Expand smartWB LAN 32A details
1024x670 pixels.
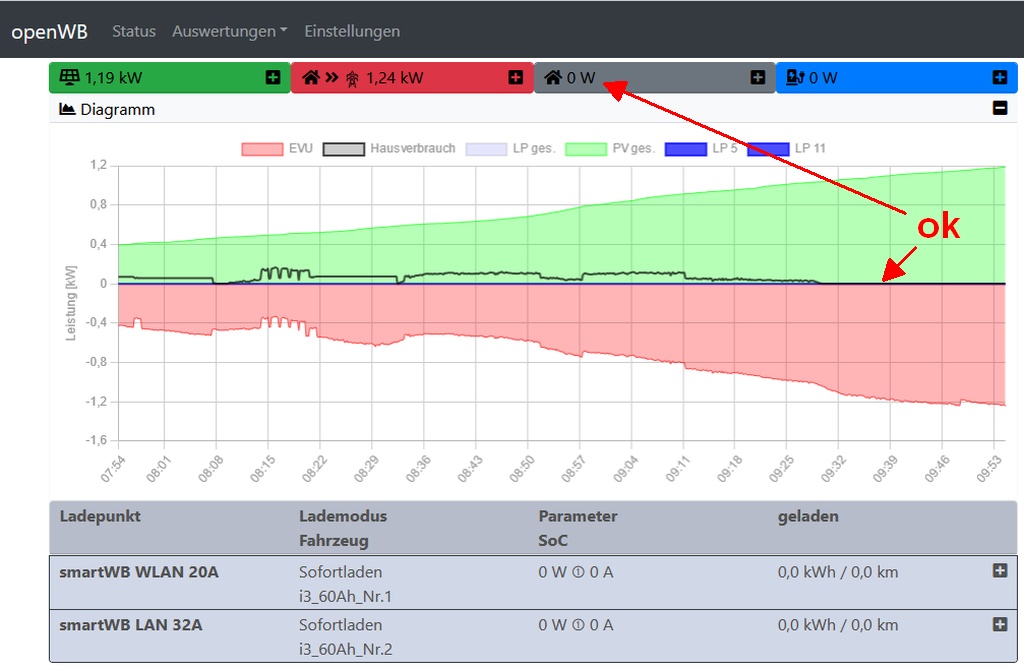pos(999,624)
